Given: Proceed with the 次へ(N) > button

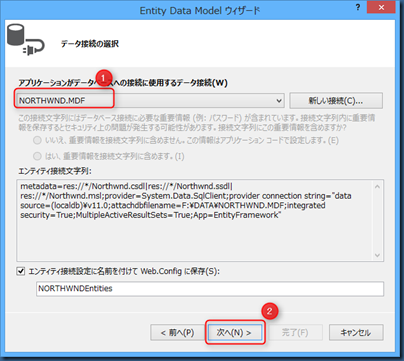Looking at the screenshot, I should (235, 333).
